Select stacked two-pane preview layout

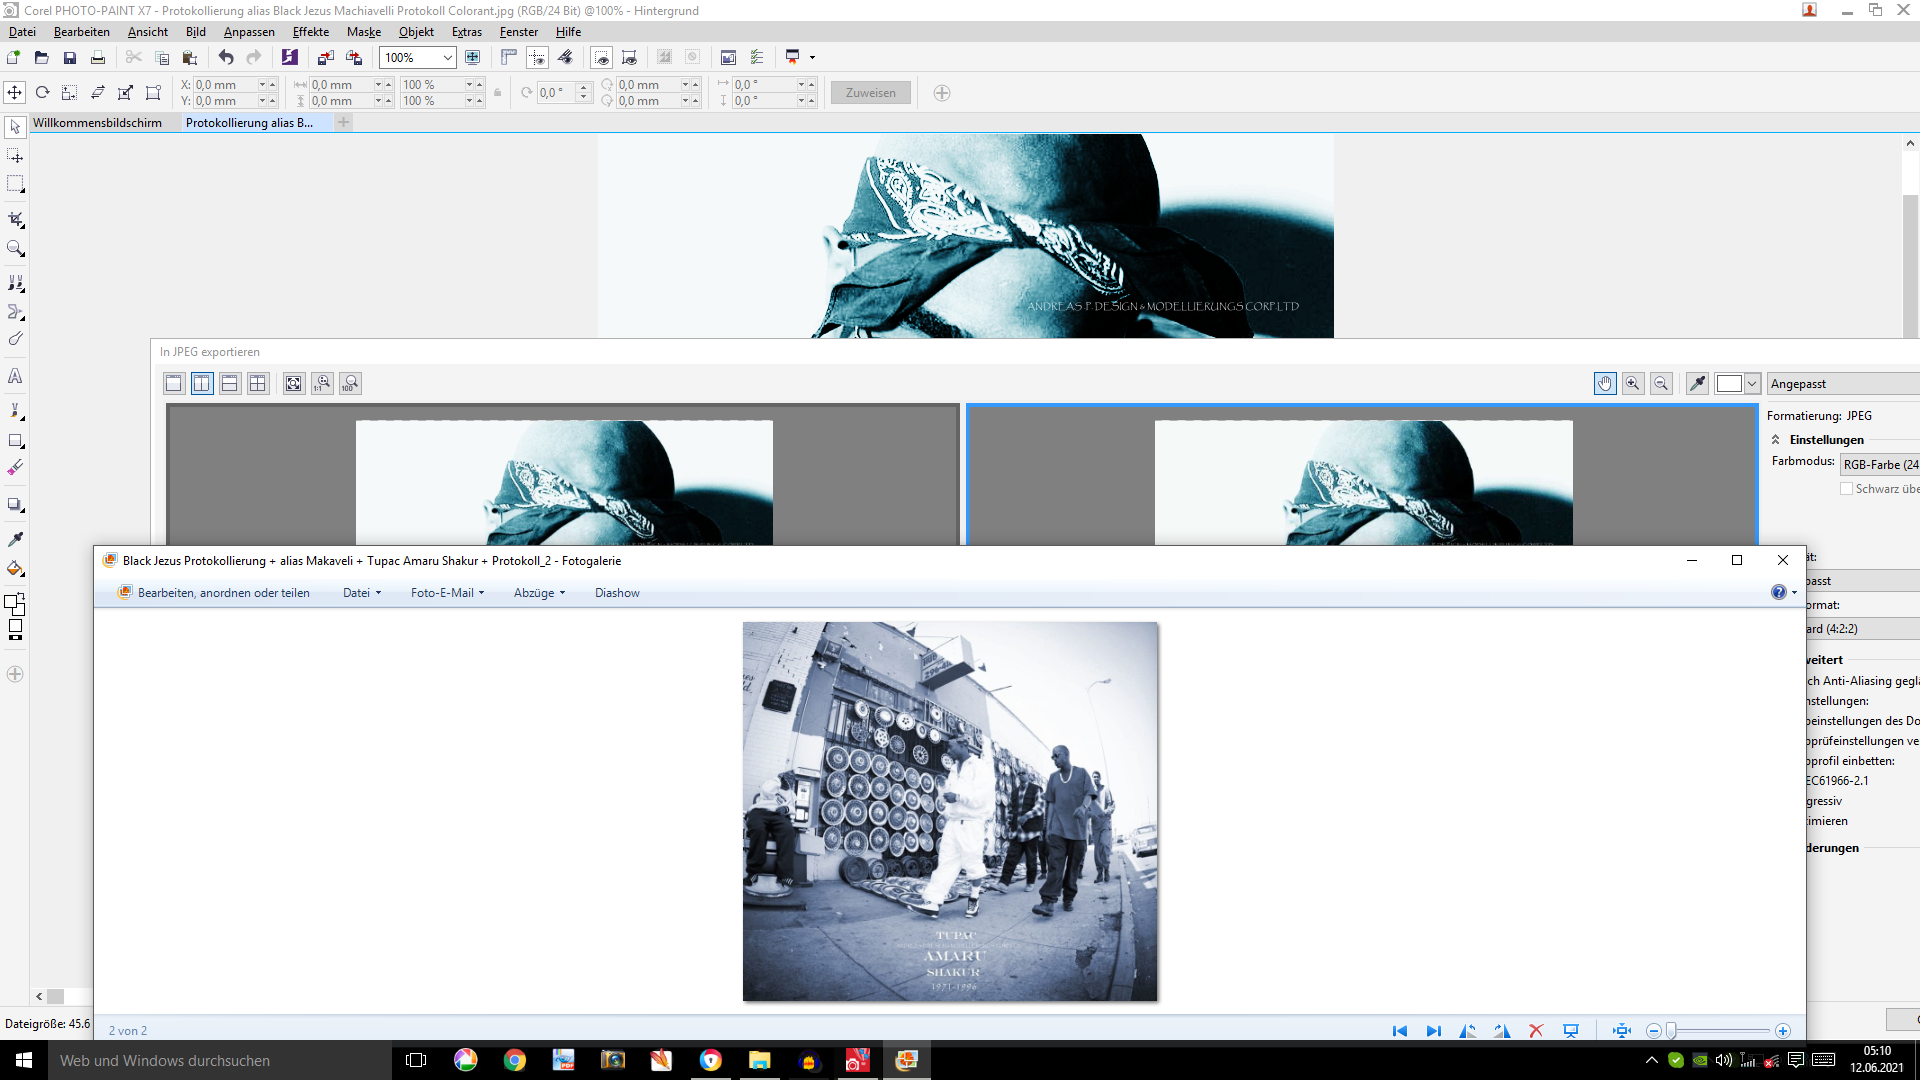(x=230, y=384)
